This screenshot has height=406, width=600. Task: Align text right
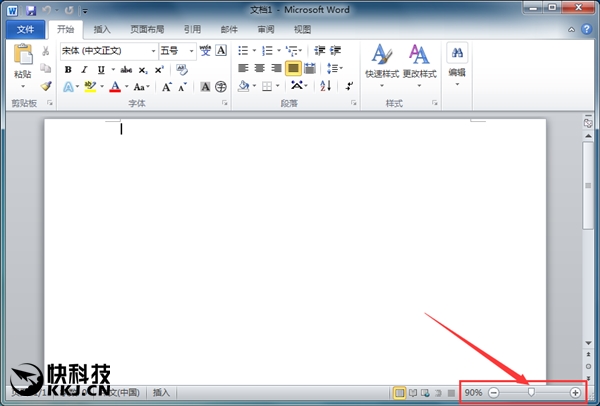276,68
